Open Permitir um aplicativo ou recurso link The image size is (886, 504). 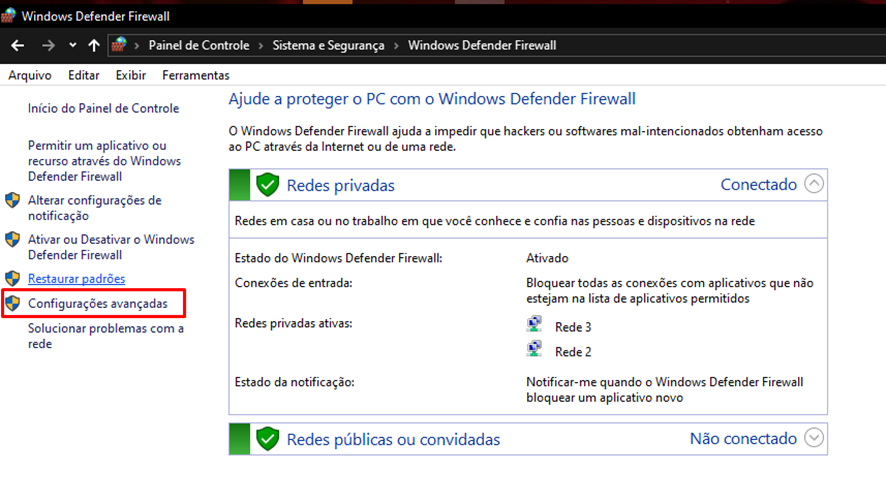105,161
